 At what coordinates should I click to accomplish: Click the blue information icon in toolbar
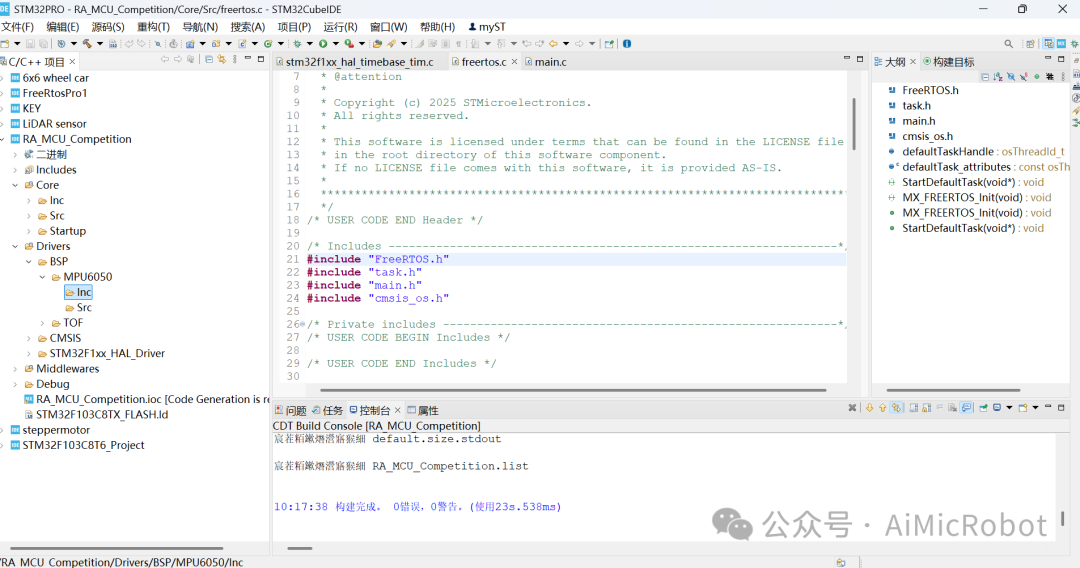click(627, 43)
